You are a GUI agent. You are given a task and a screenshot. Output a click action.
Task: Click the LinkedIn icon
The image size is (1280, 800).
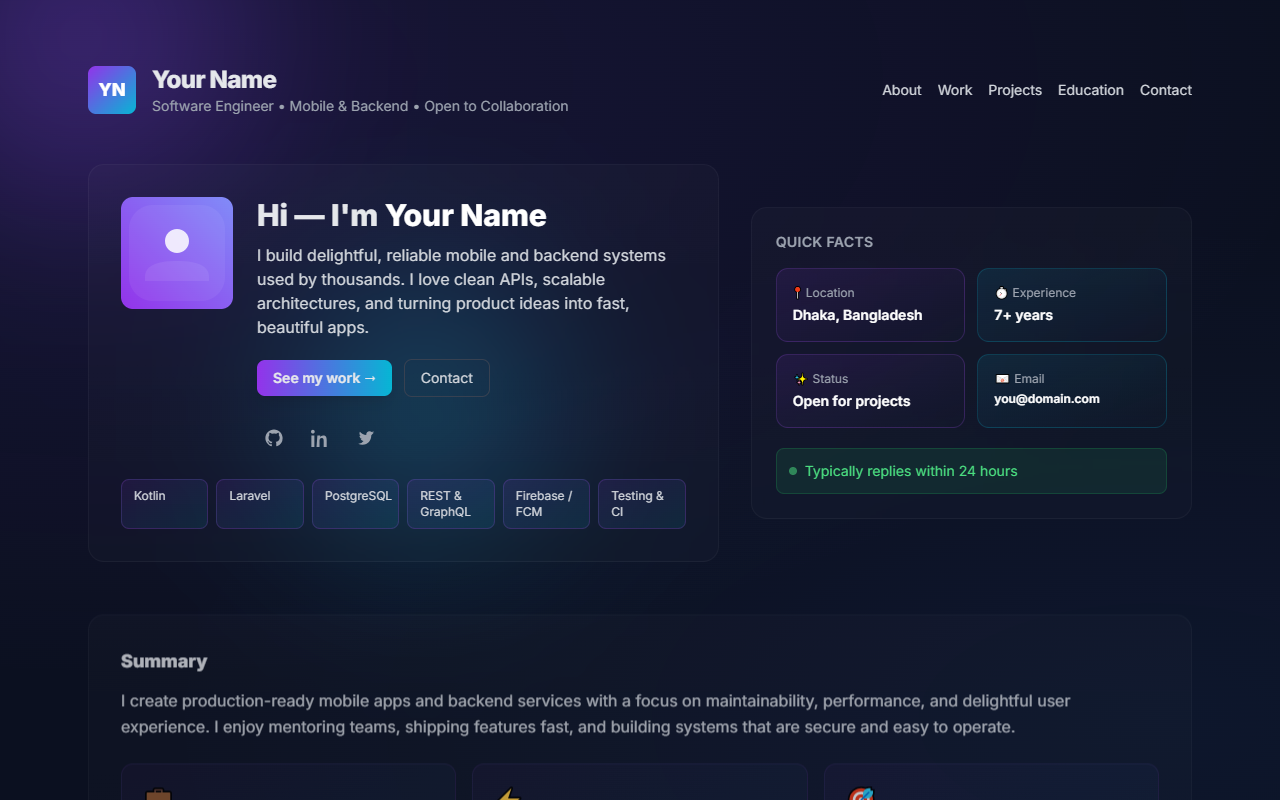pyautogui.click(x=319, y=437)
